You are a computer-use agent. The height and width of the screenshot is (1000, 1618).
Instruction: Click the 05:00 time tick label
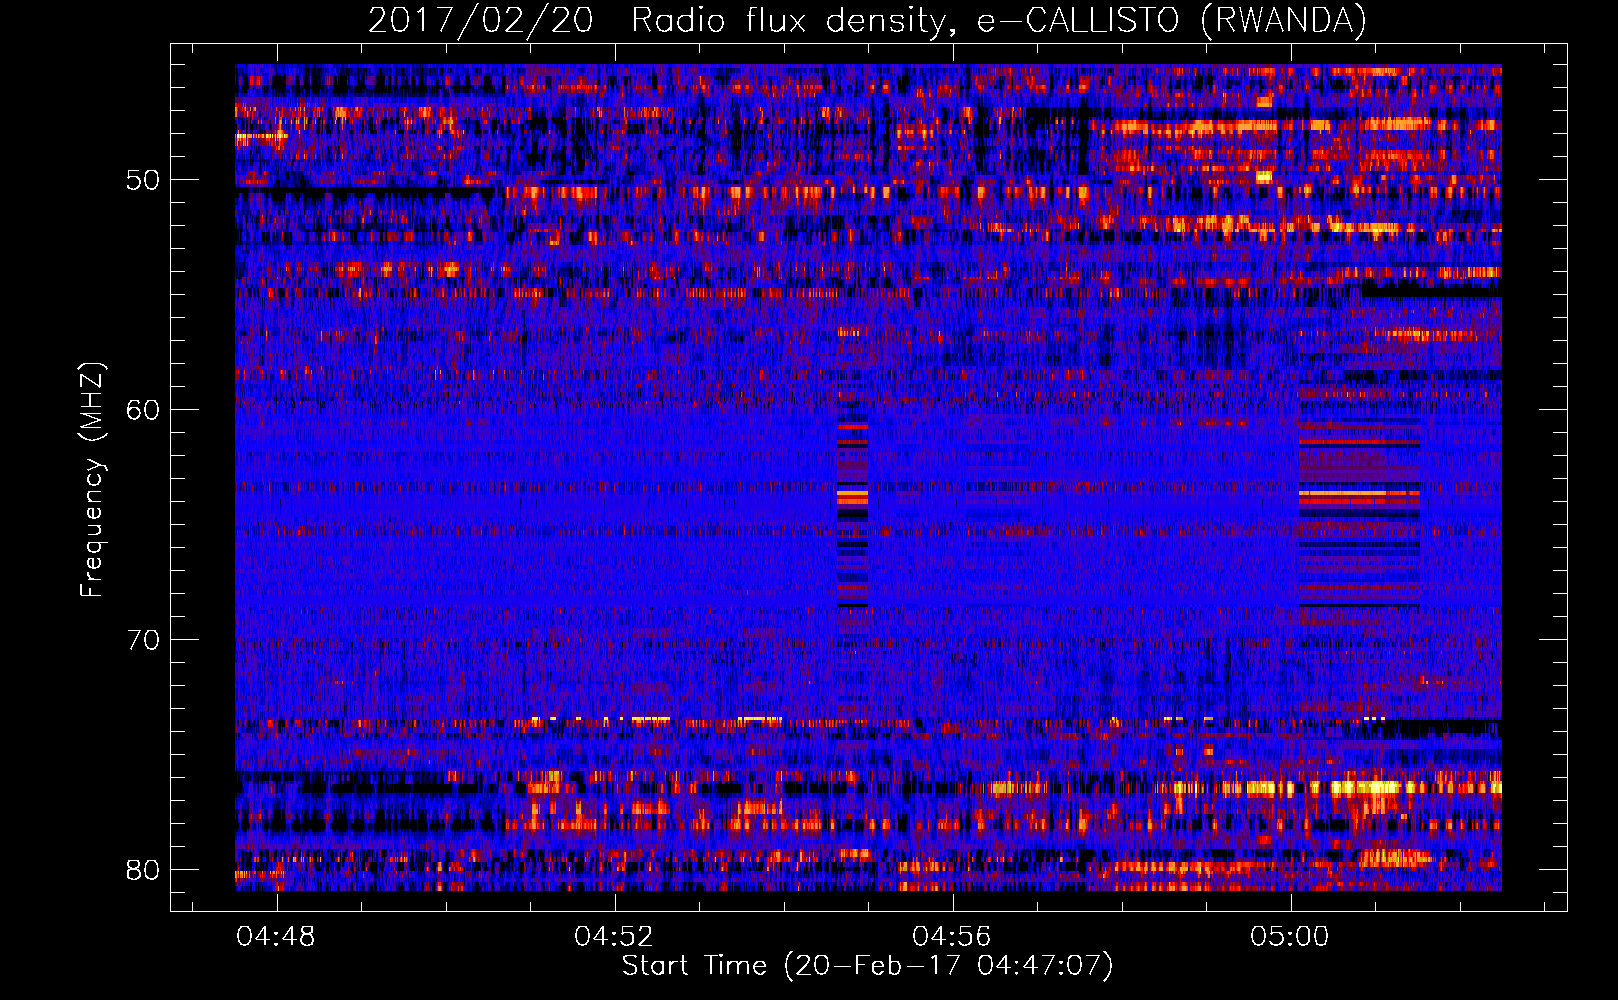[x=1290, y=937]
